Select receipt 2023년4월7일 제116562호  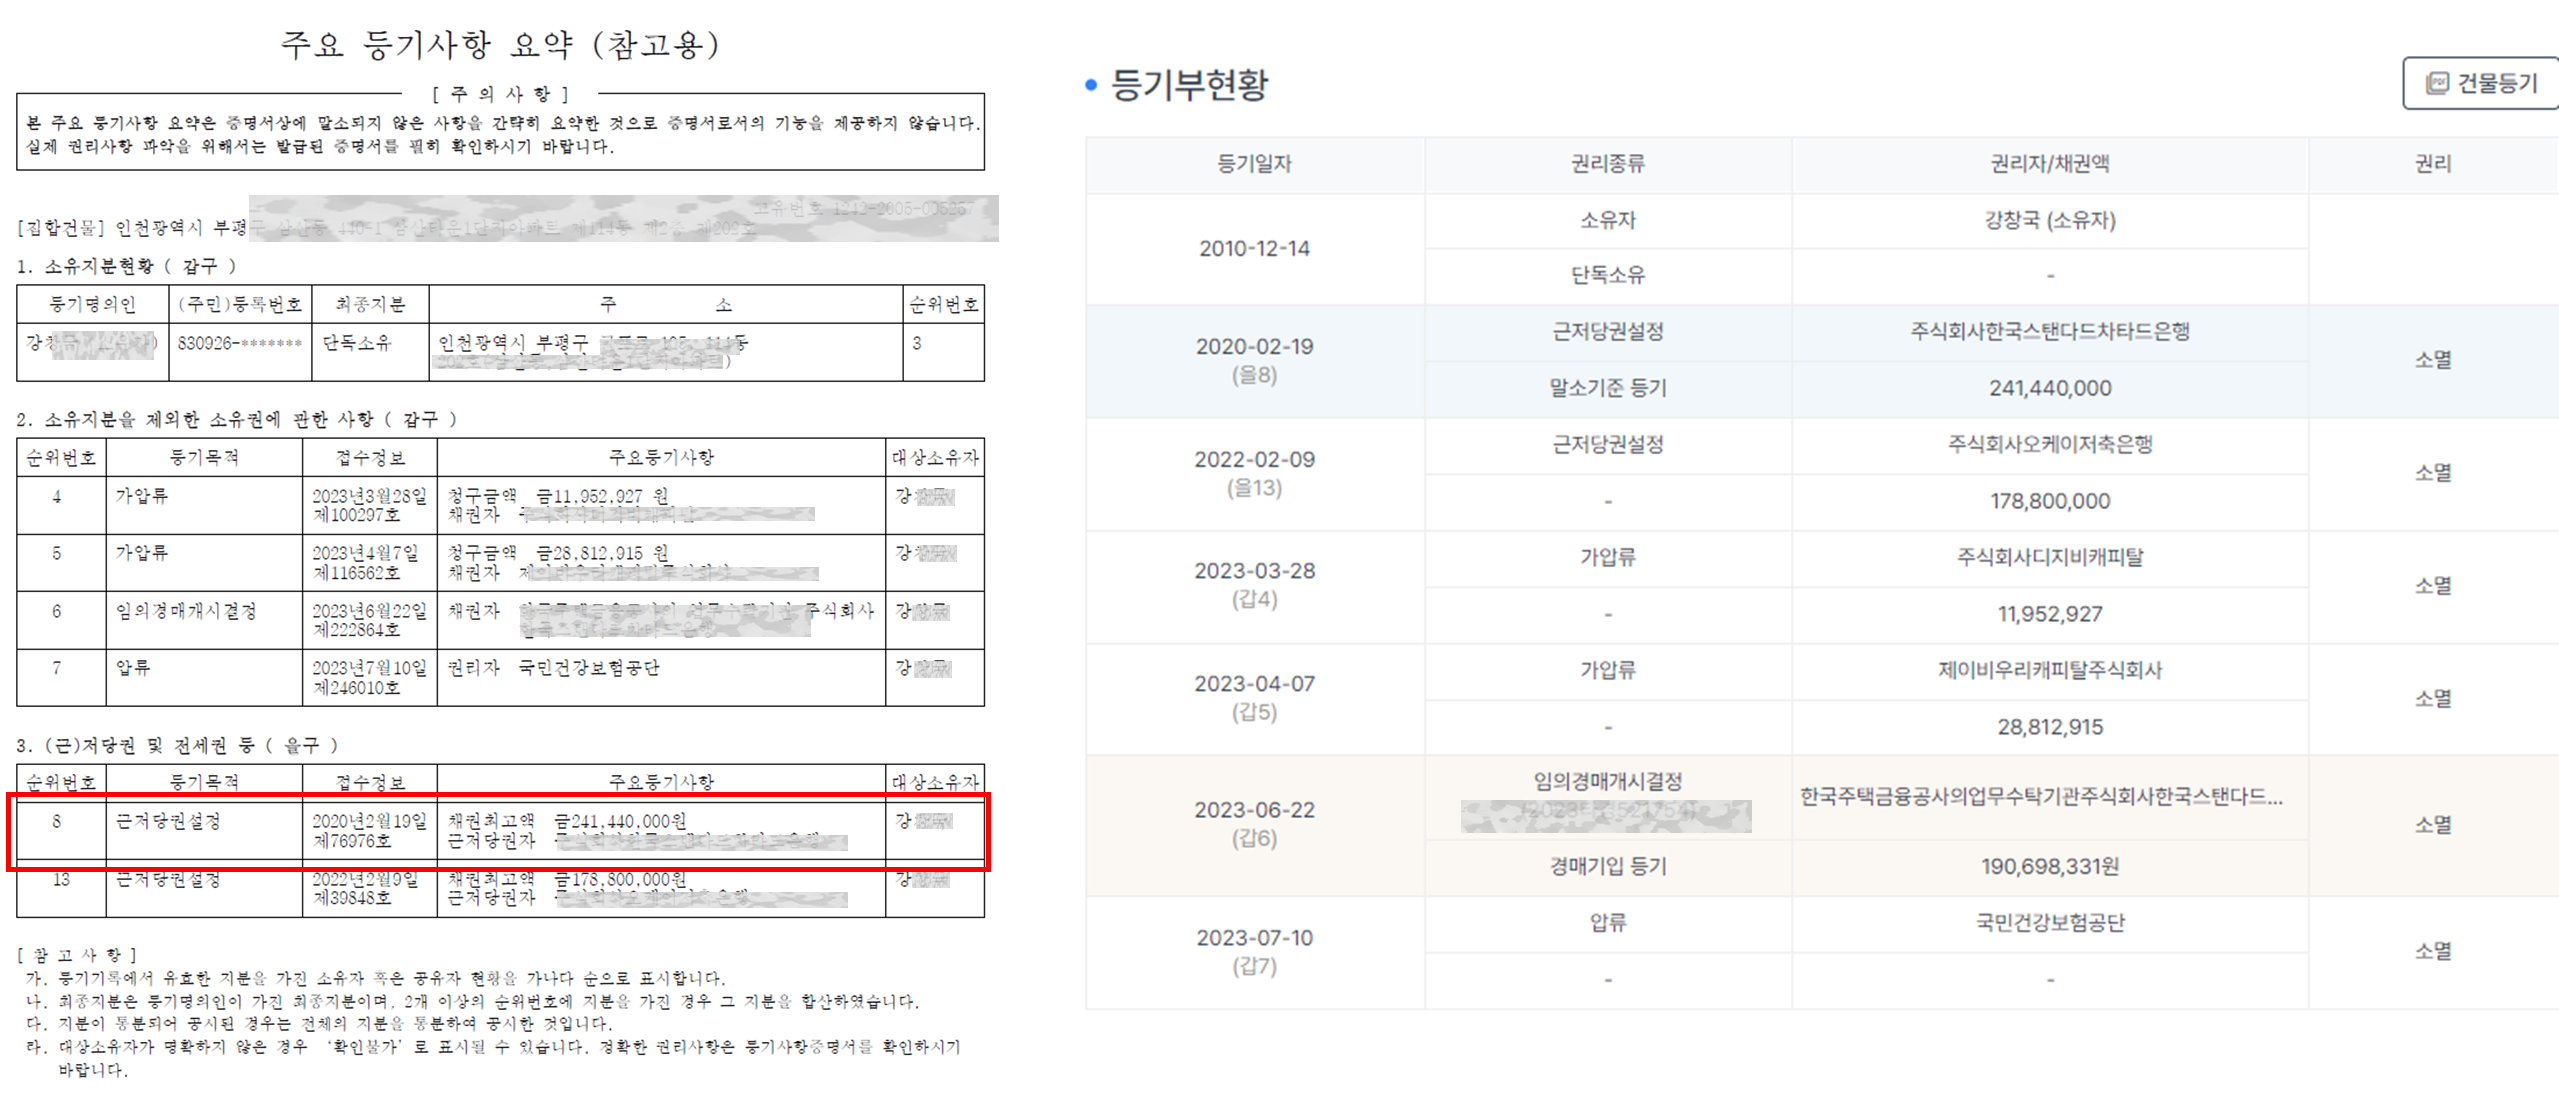pyautogui.click(x=365, y=562)
